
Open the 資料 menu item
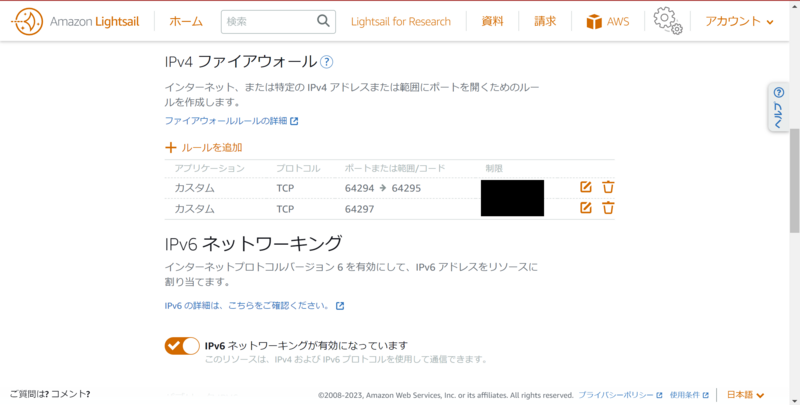(492, 21)
